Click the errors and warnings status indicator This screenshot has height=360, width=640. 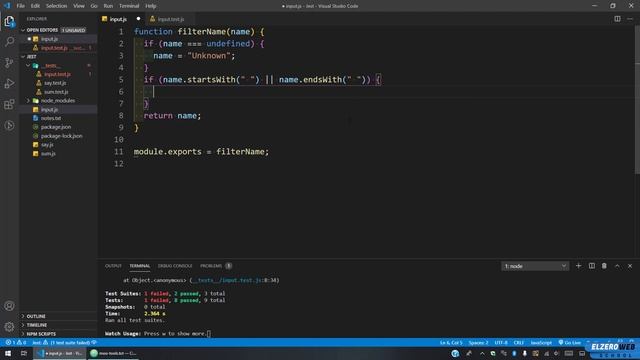coord(16,342)
